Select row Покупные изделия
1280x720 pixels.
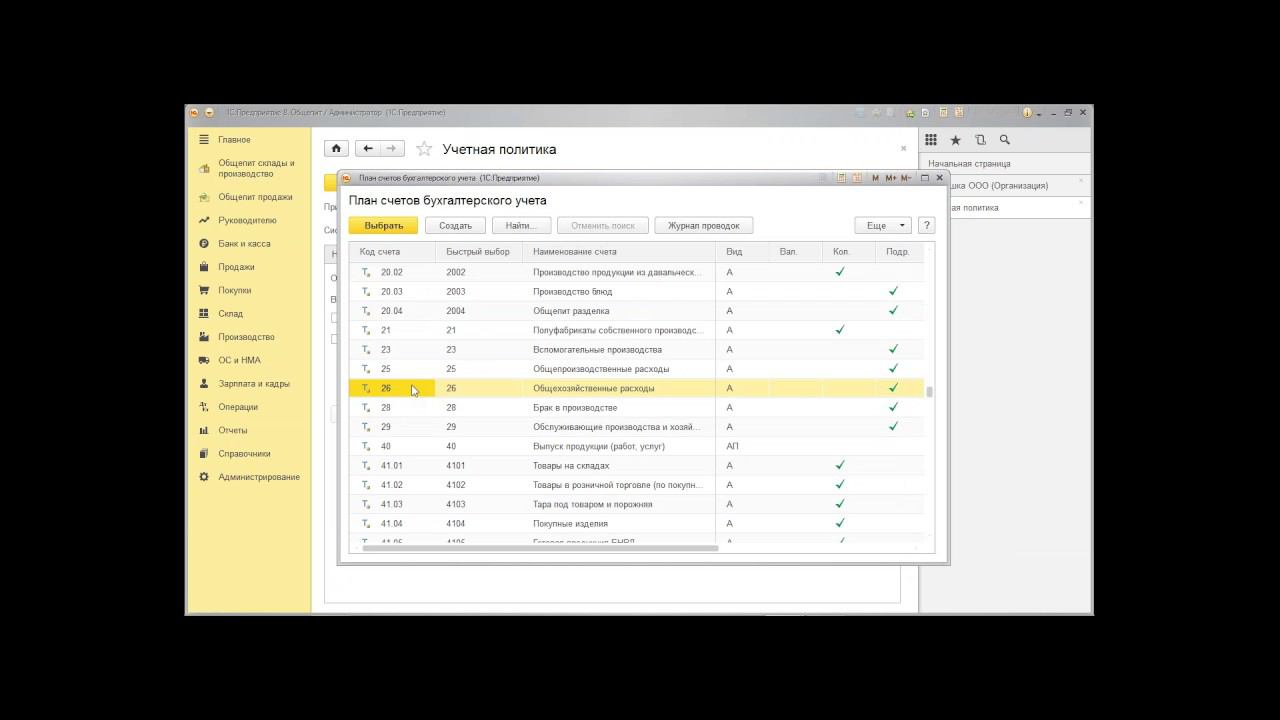click(636, 524)
